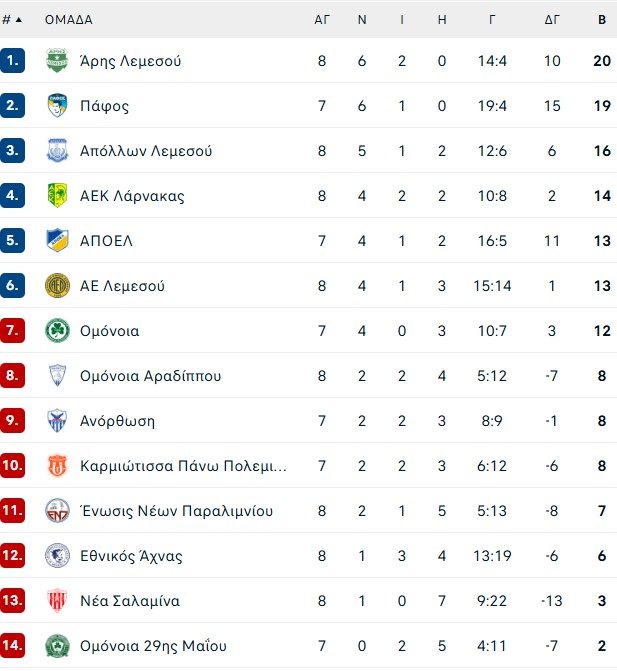Sort by ΑΓ matches played column

[322, 20]
